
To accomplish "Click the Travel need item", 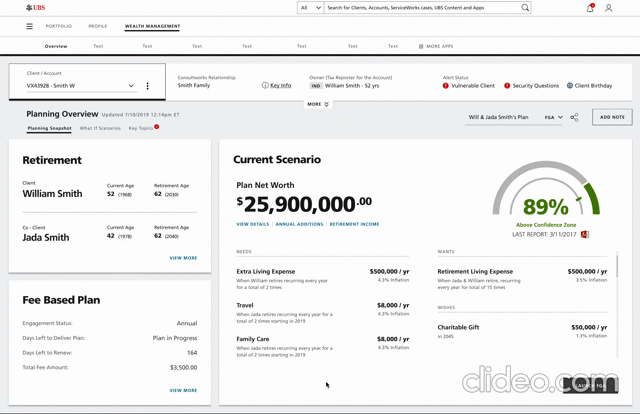I will click(322, 313).
